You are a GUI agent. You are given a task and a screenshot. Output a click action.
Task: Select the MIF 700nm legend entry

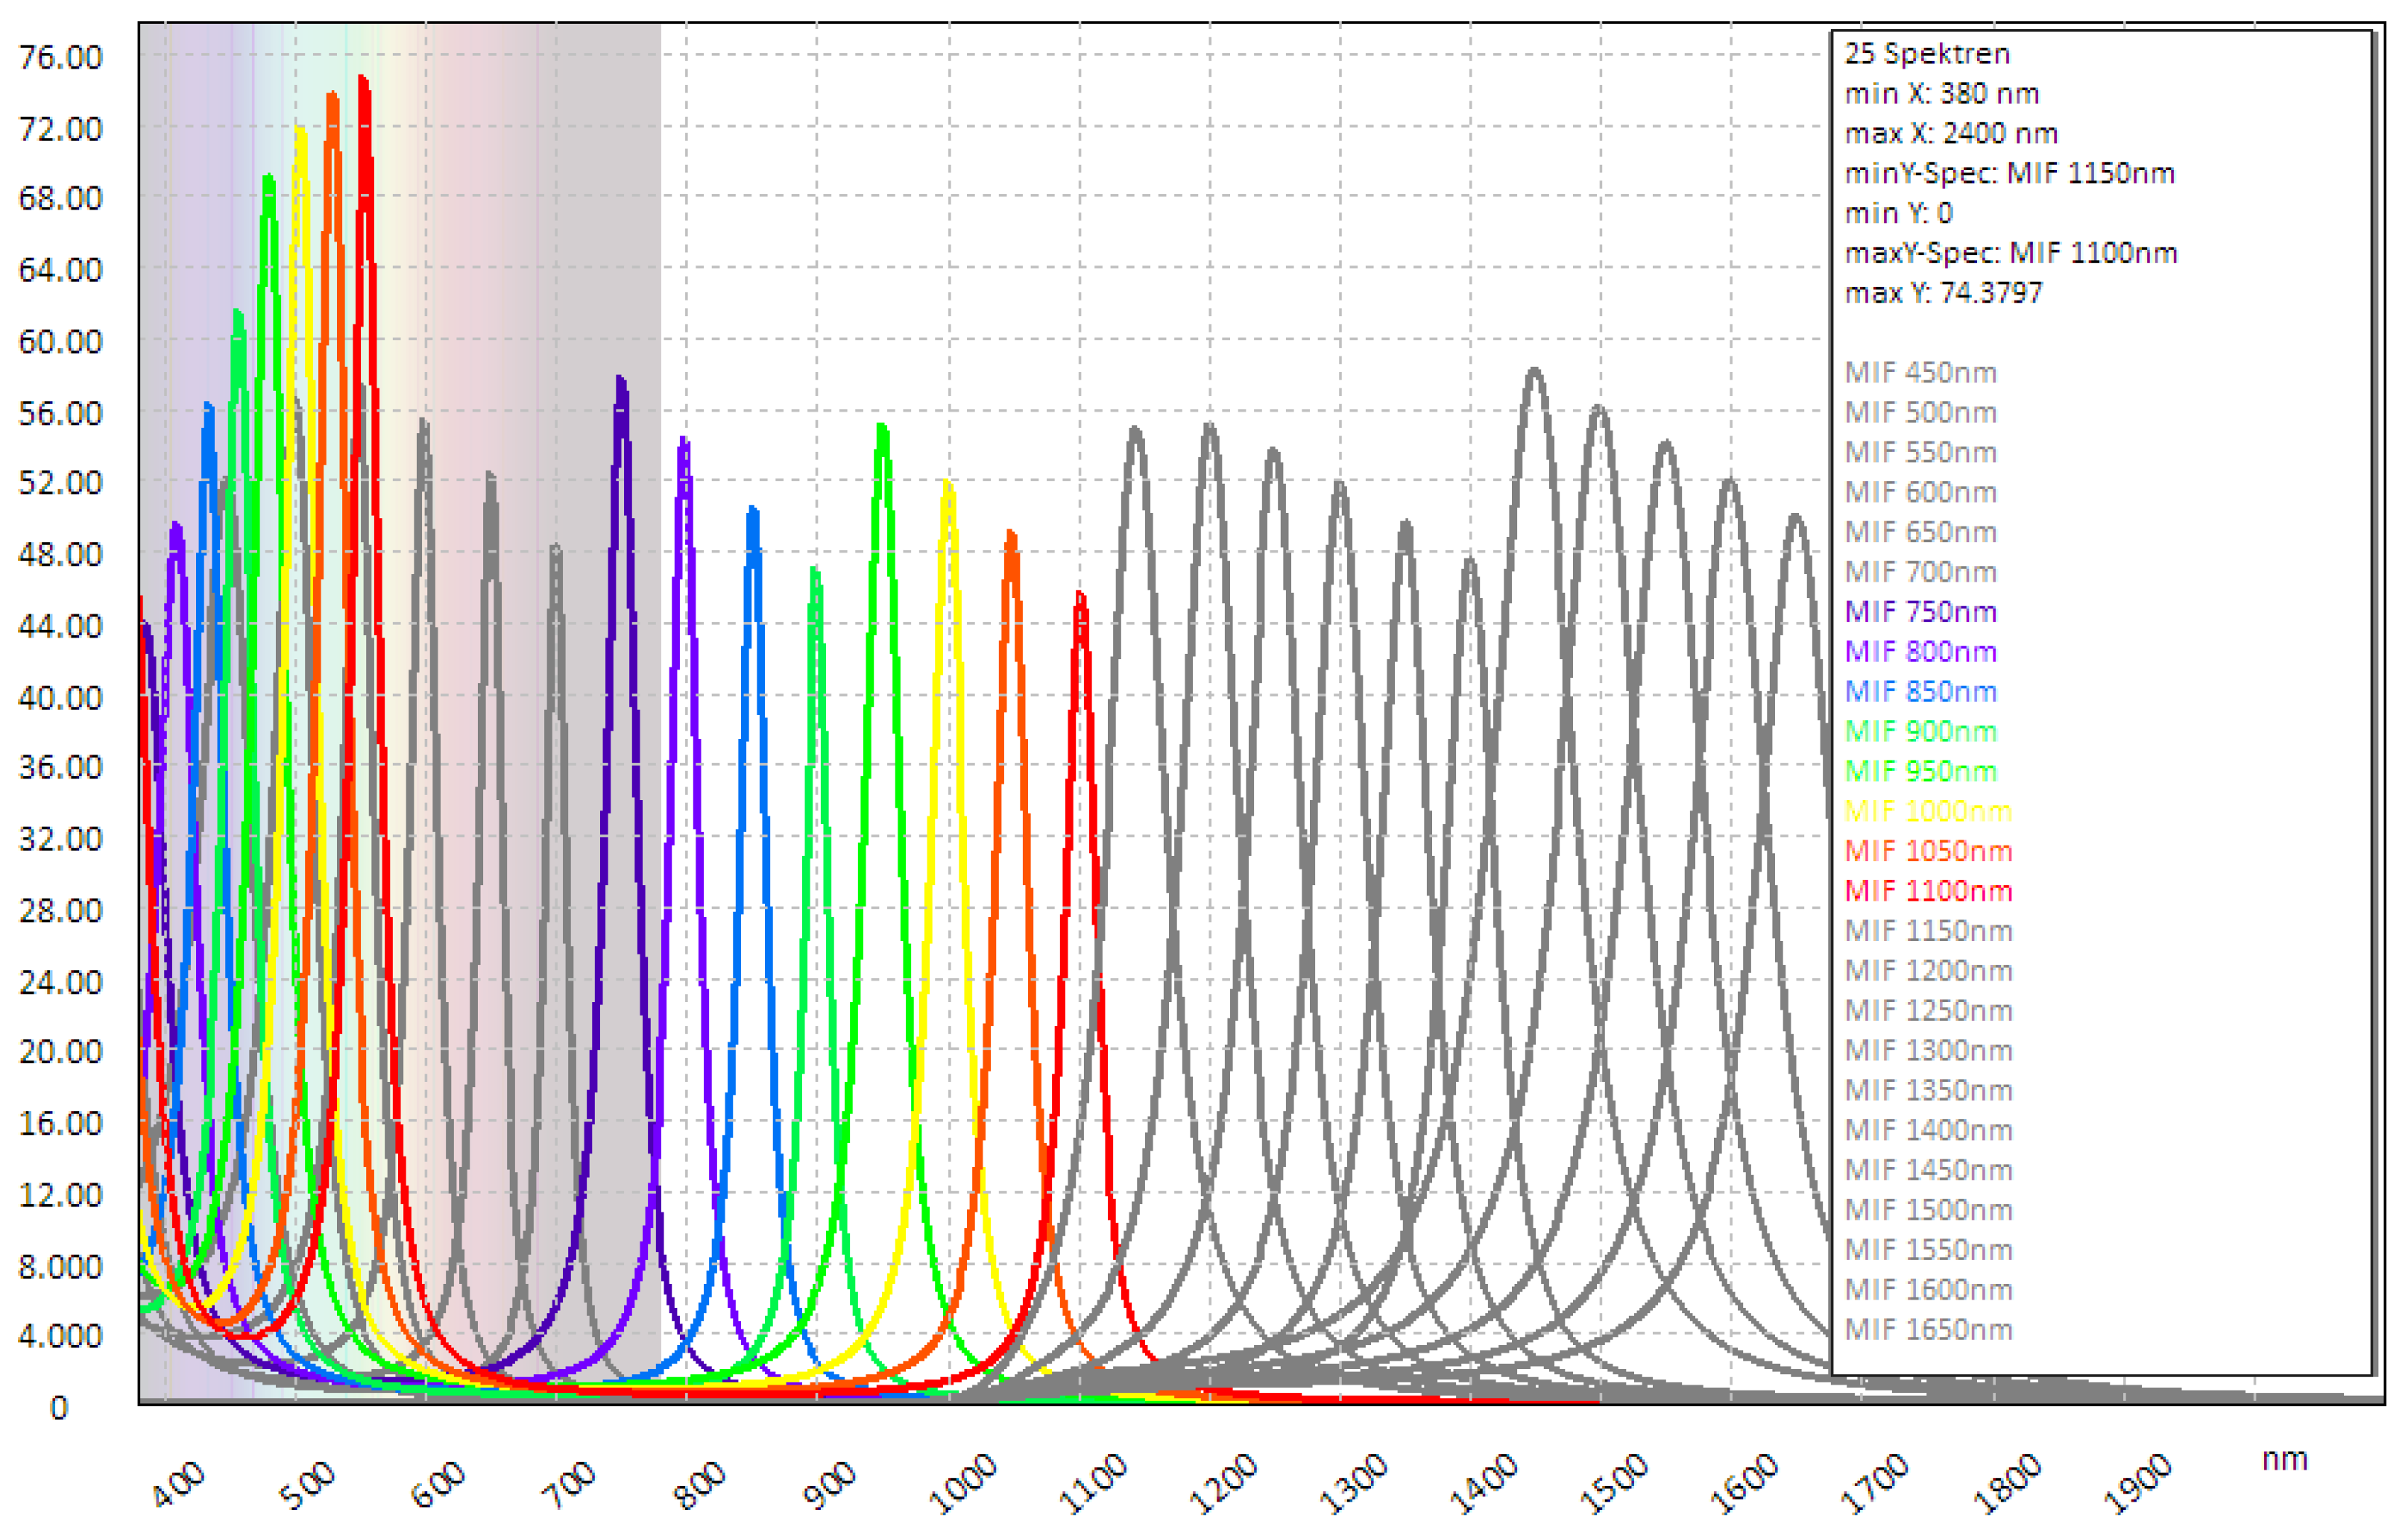(1920, 572)
